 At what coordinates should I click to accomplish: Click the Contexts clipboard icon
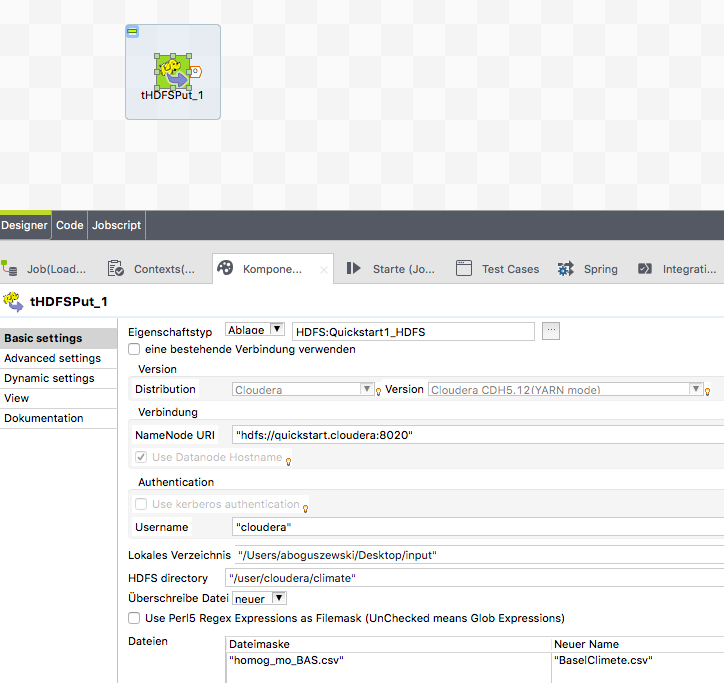116,268
